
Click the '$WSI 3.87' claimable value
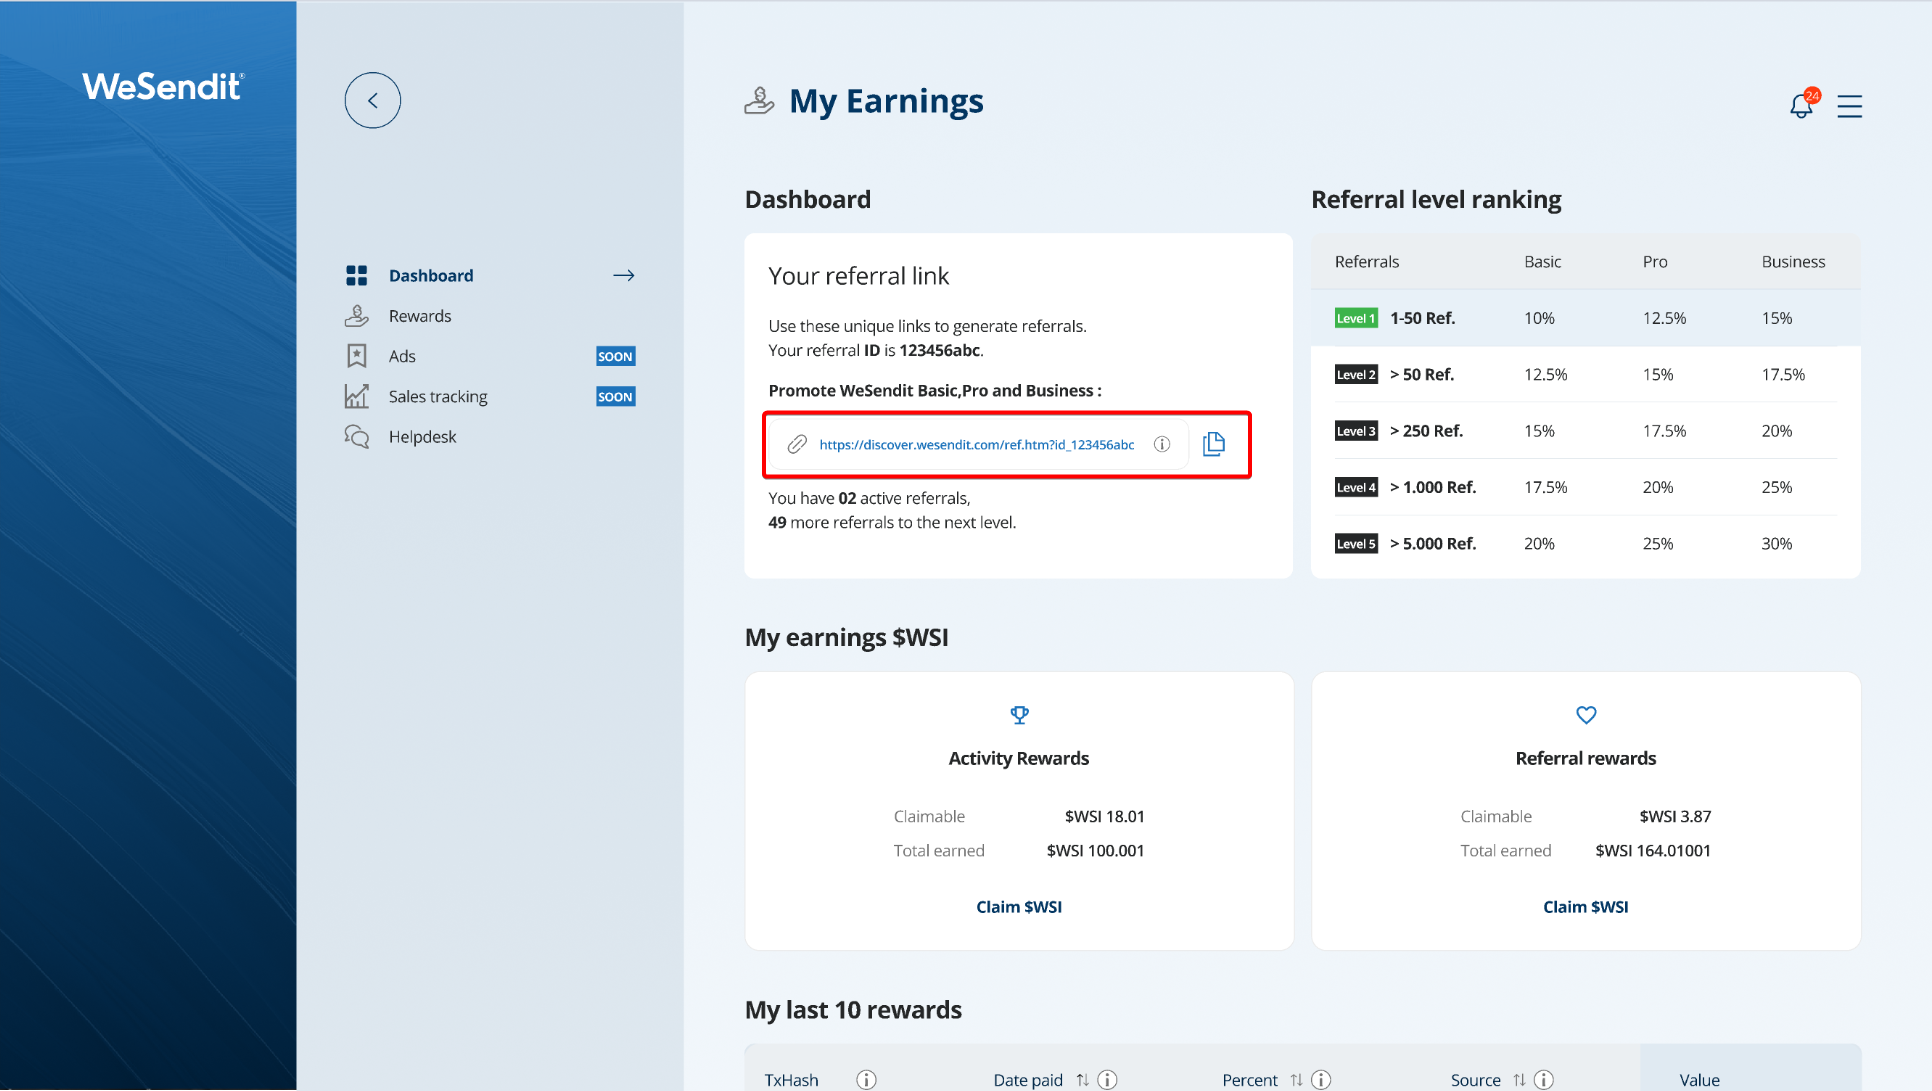1675,817
